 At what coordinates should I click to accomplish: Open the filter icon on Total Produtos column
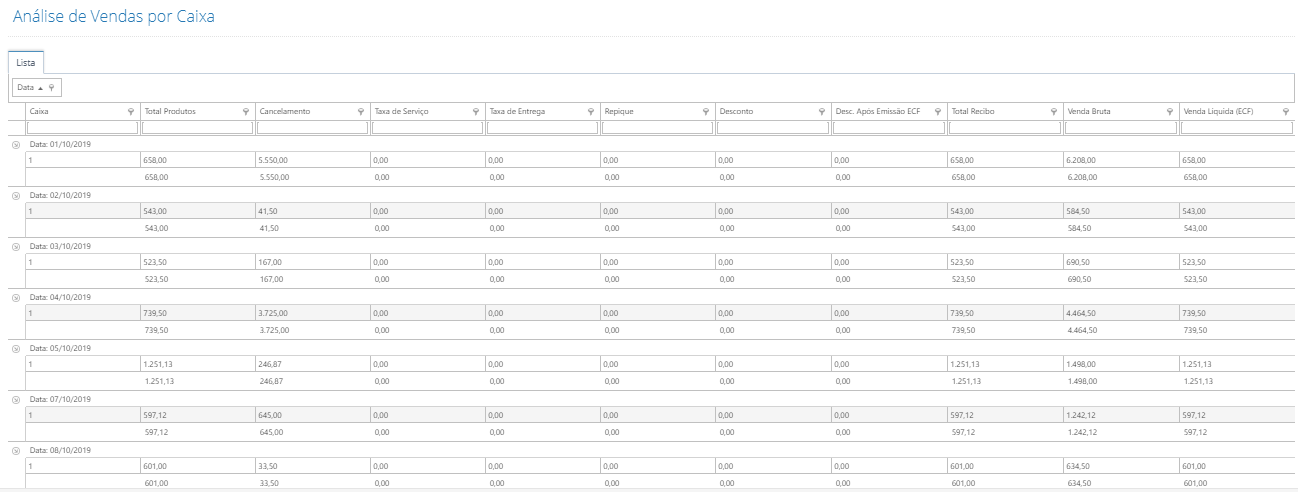(x=246, y=112)
